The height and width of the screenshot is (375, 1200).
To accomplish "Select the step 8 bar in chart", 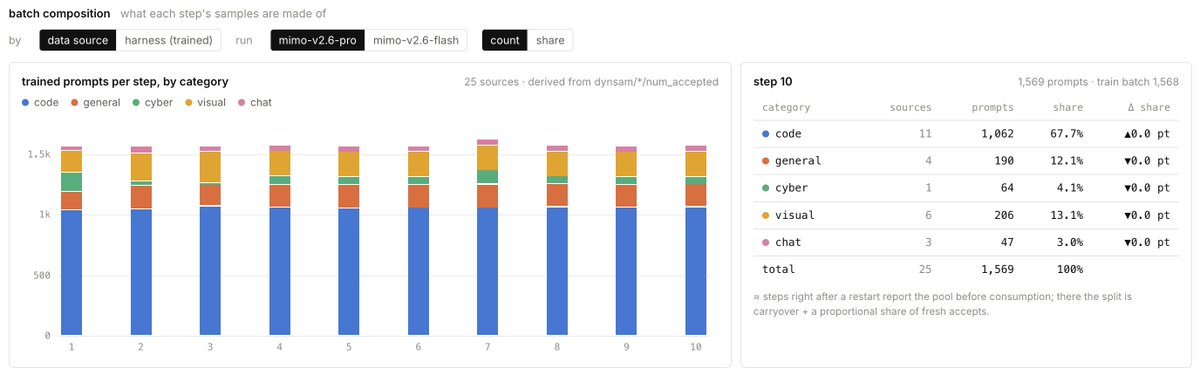I will click(557, 240).
